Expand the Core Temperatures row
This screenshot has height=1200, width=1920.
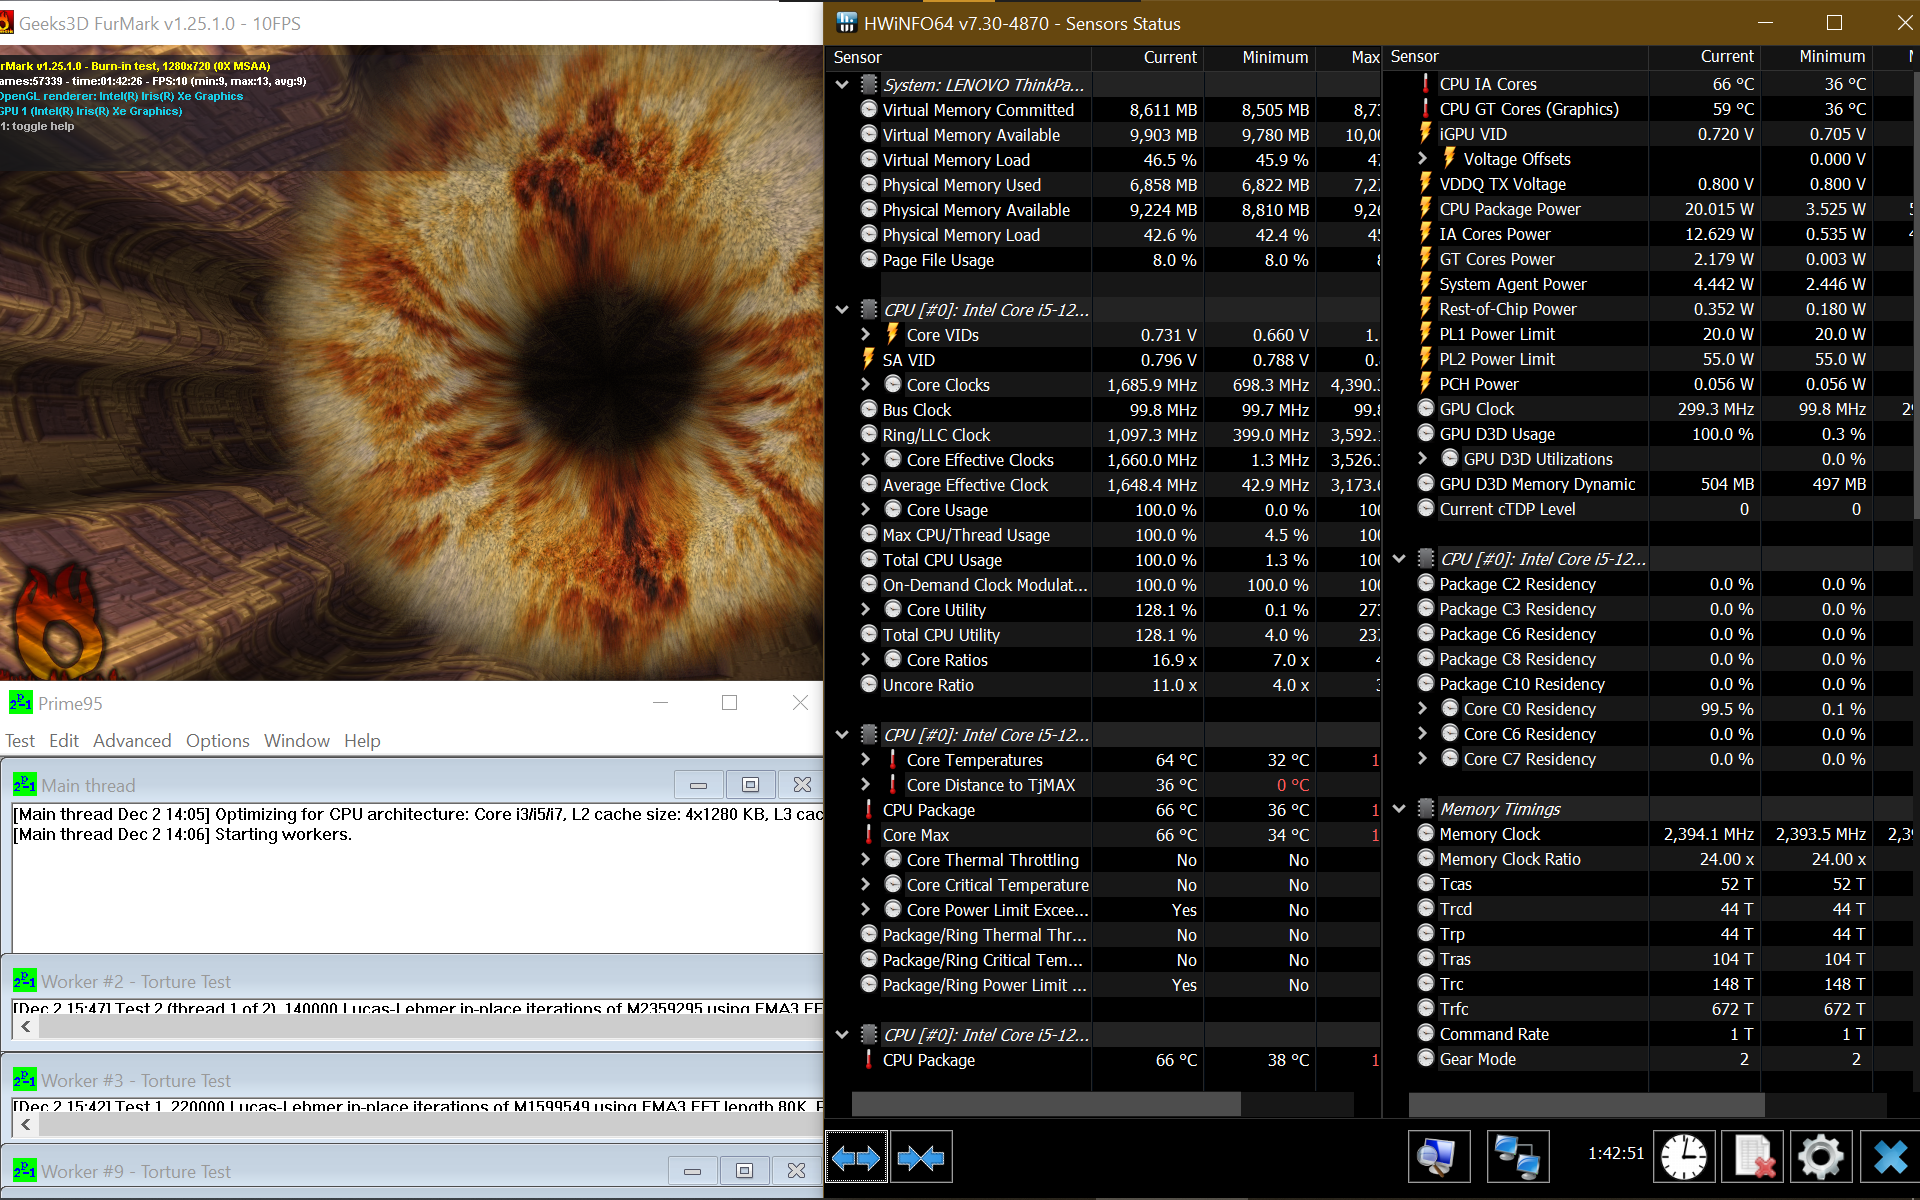[x=866, y=760]
